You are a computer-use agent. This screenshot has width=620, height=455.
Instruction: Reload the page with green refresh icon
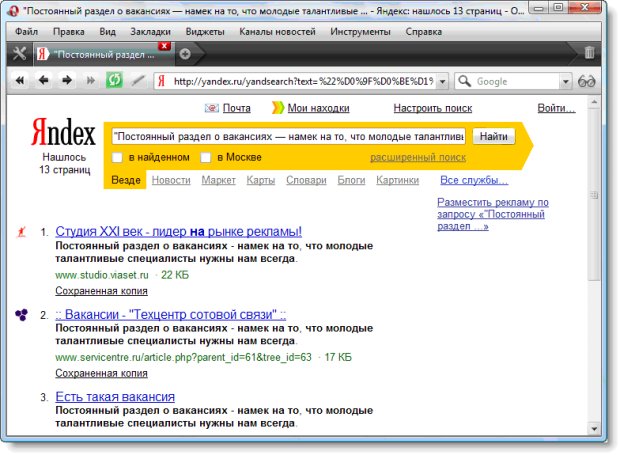pos(114,81)
